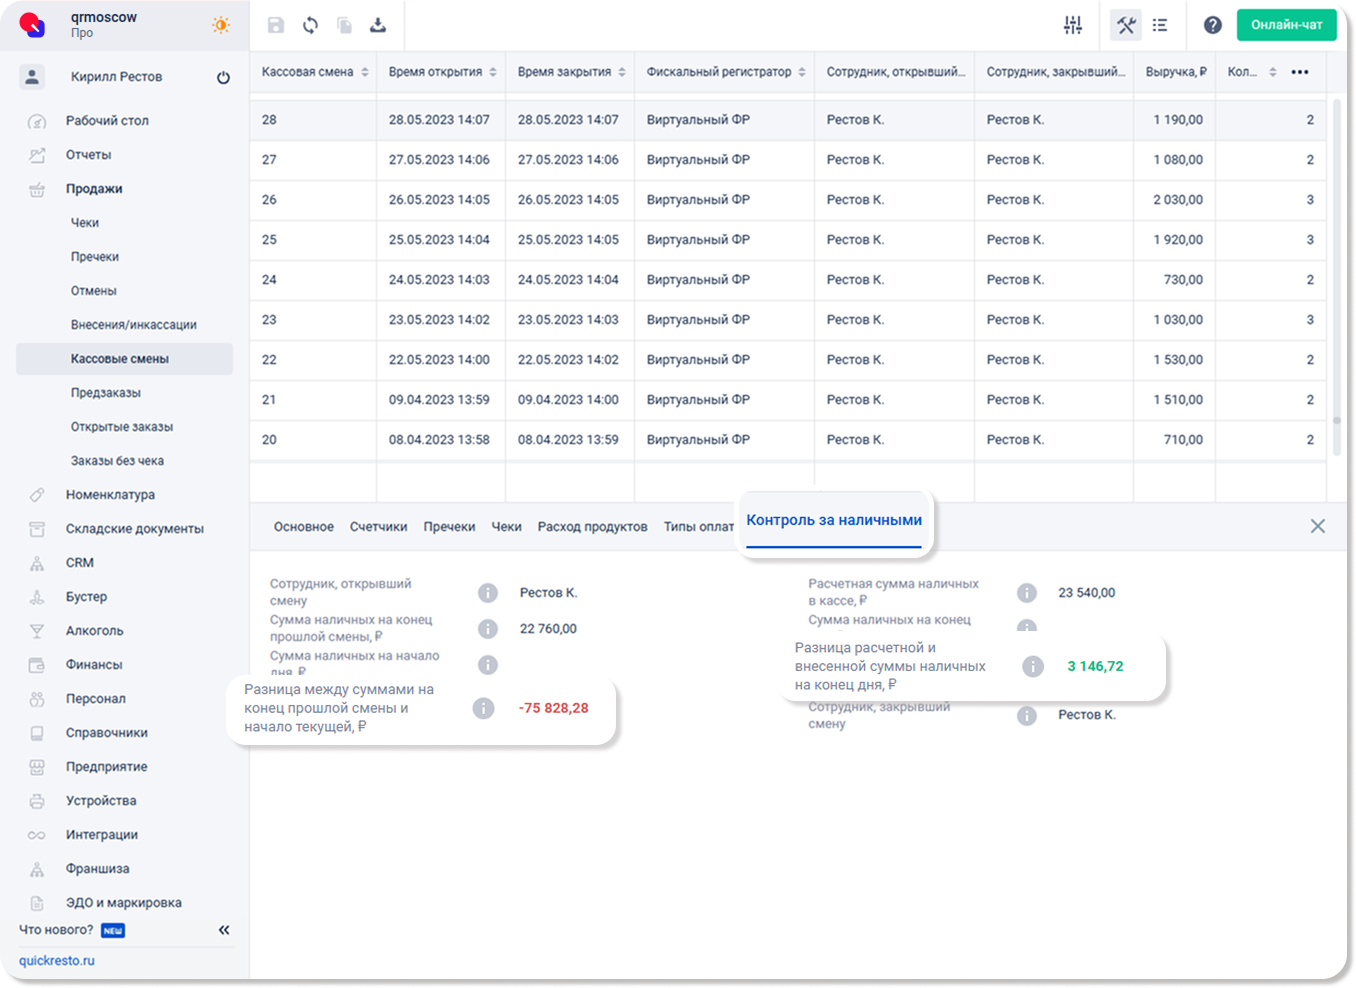
Task: Open the filter sliders settings icon
Action: tap(1072, 25)
